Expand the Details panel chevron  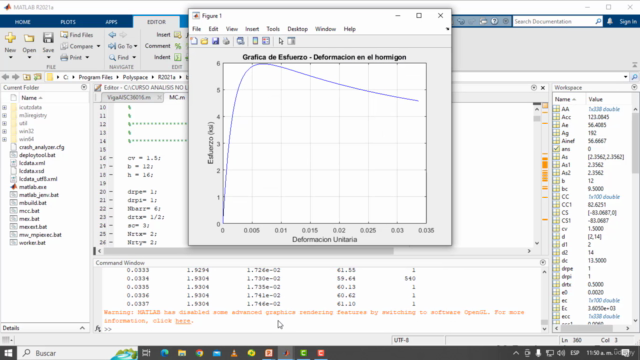(82, 328)
